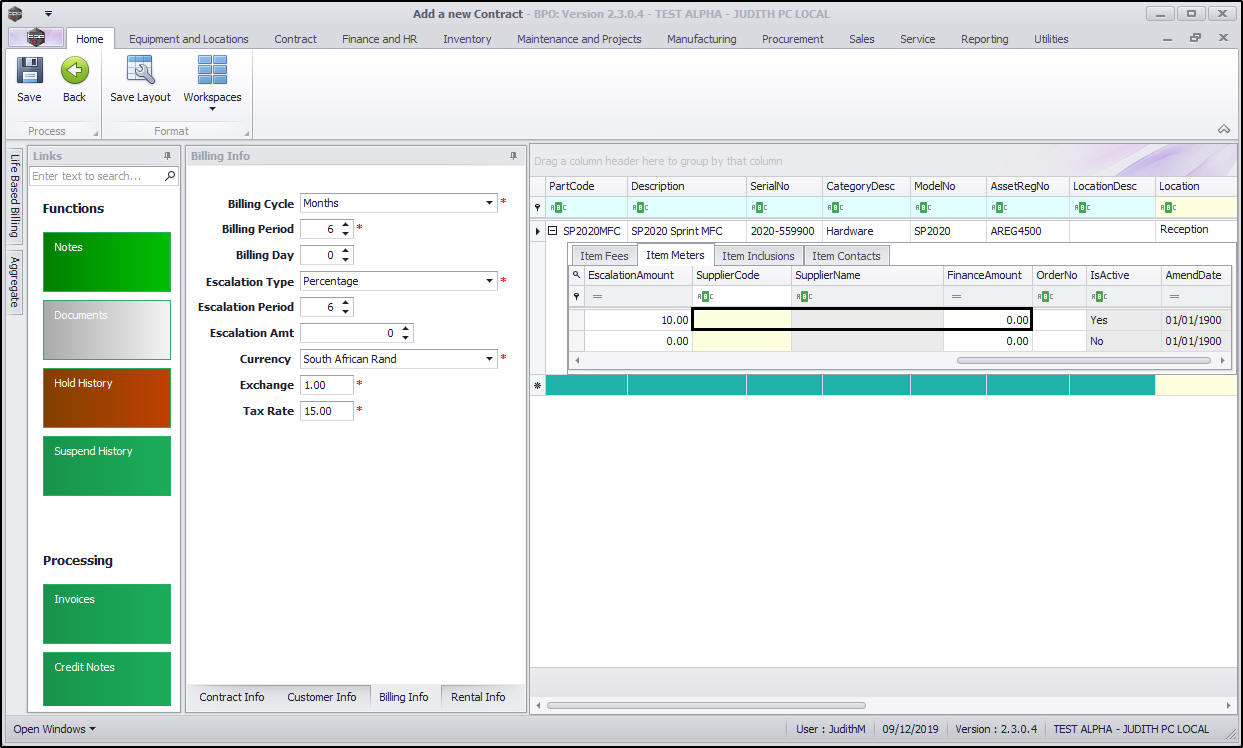Switch to the Rental Info tab

pos(478,697)
